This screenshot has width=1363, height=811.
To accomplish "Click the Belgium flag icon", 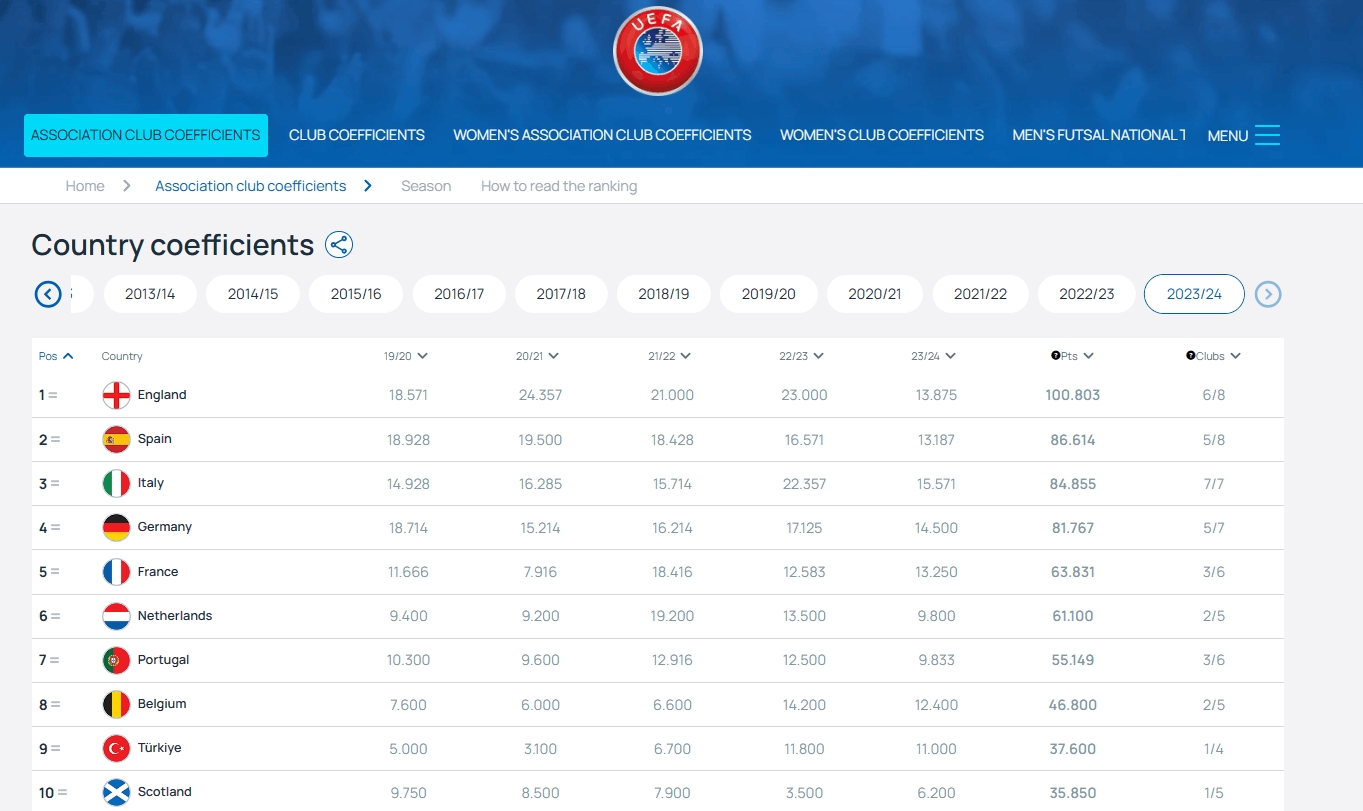I will click(116, 704).
